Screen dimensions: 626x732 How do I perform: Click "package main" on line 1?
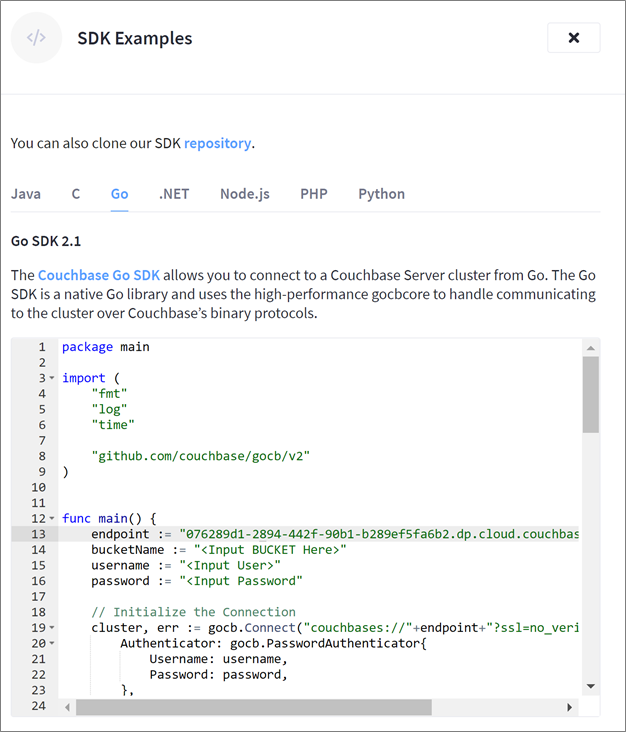[106, 347]
